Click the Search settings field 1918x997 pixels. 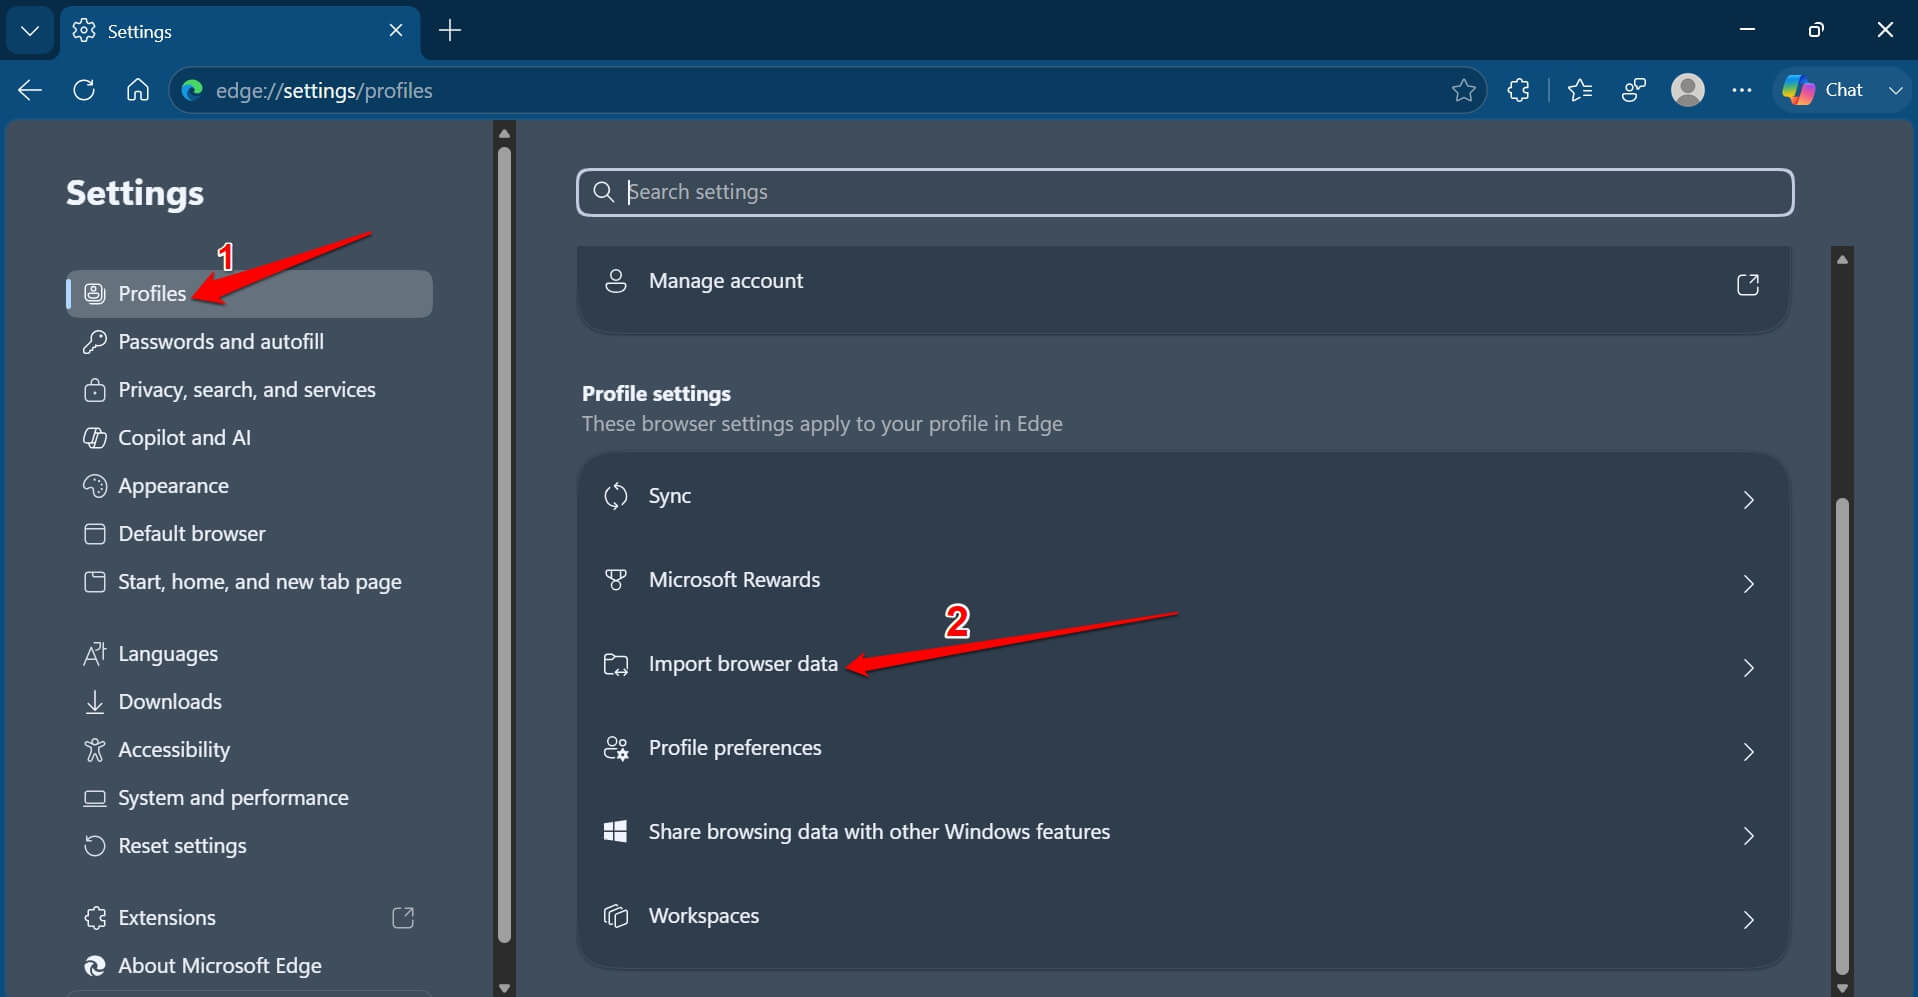1185,192
